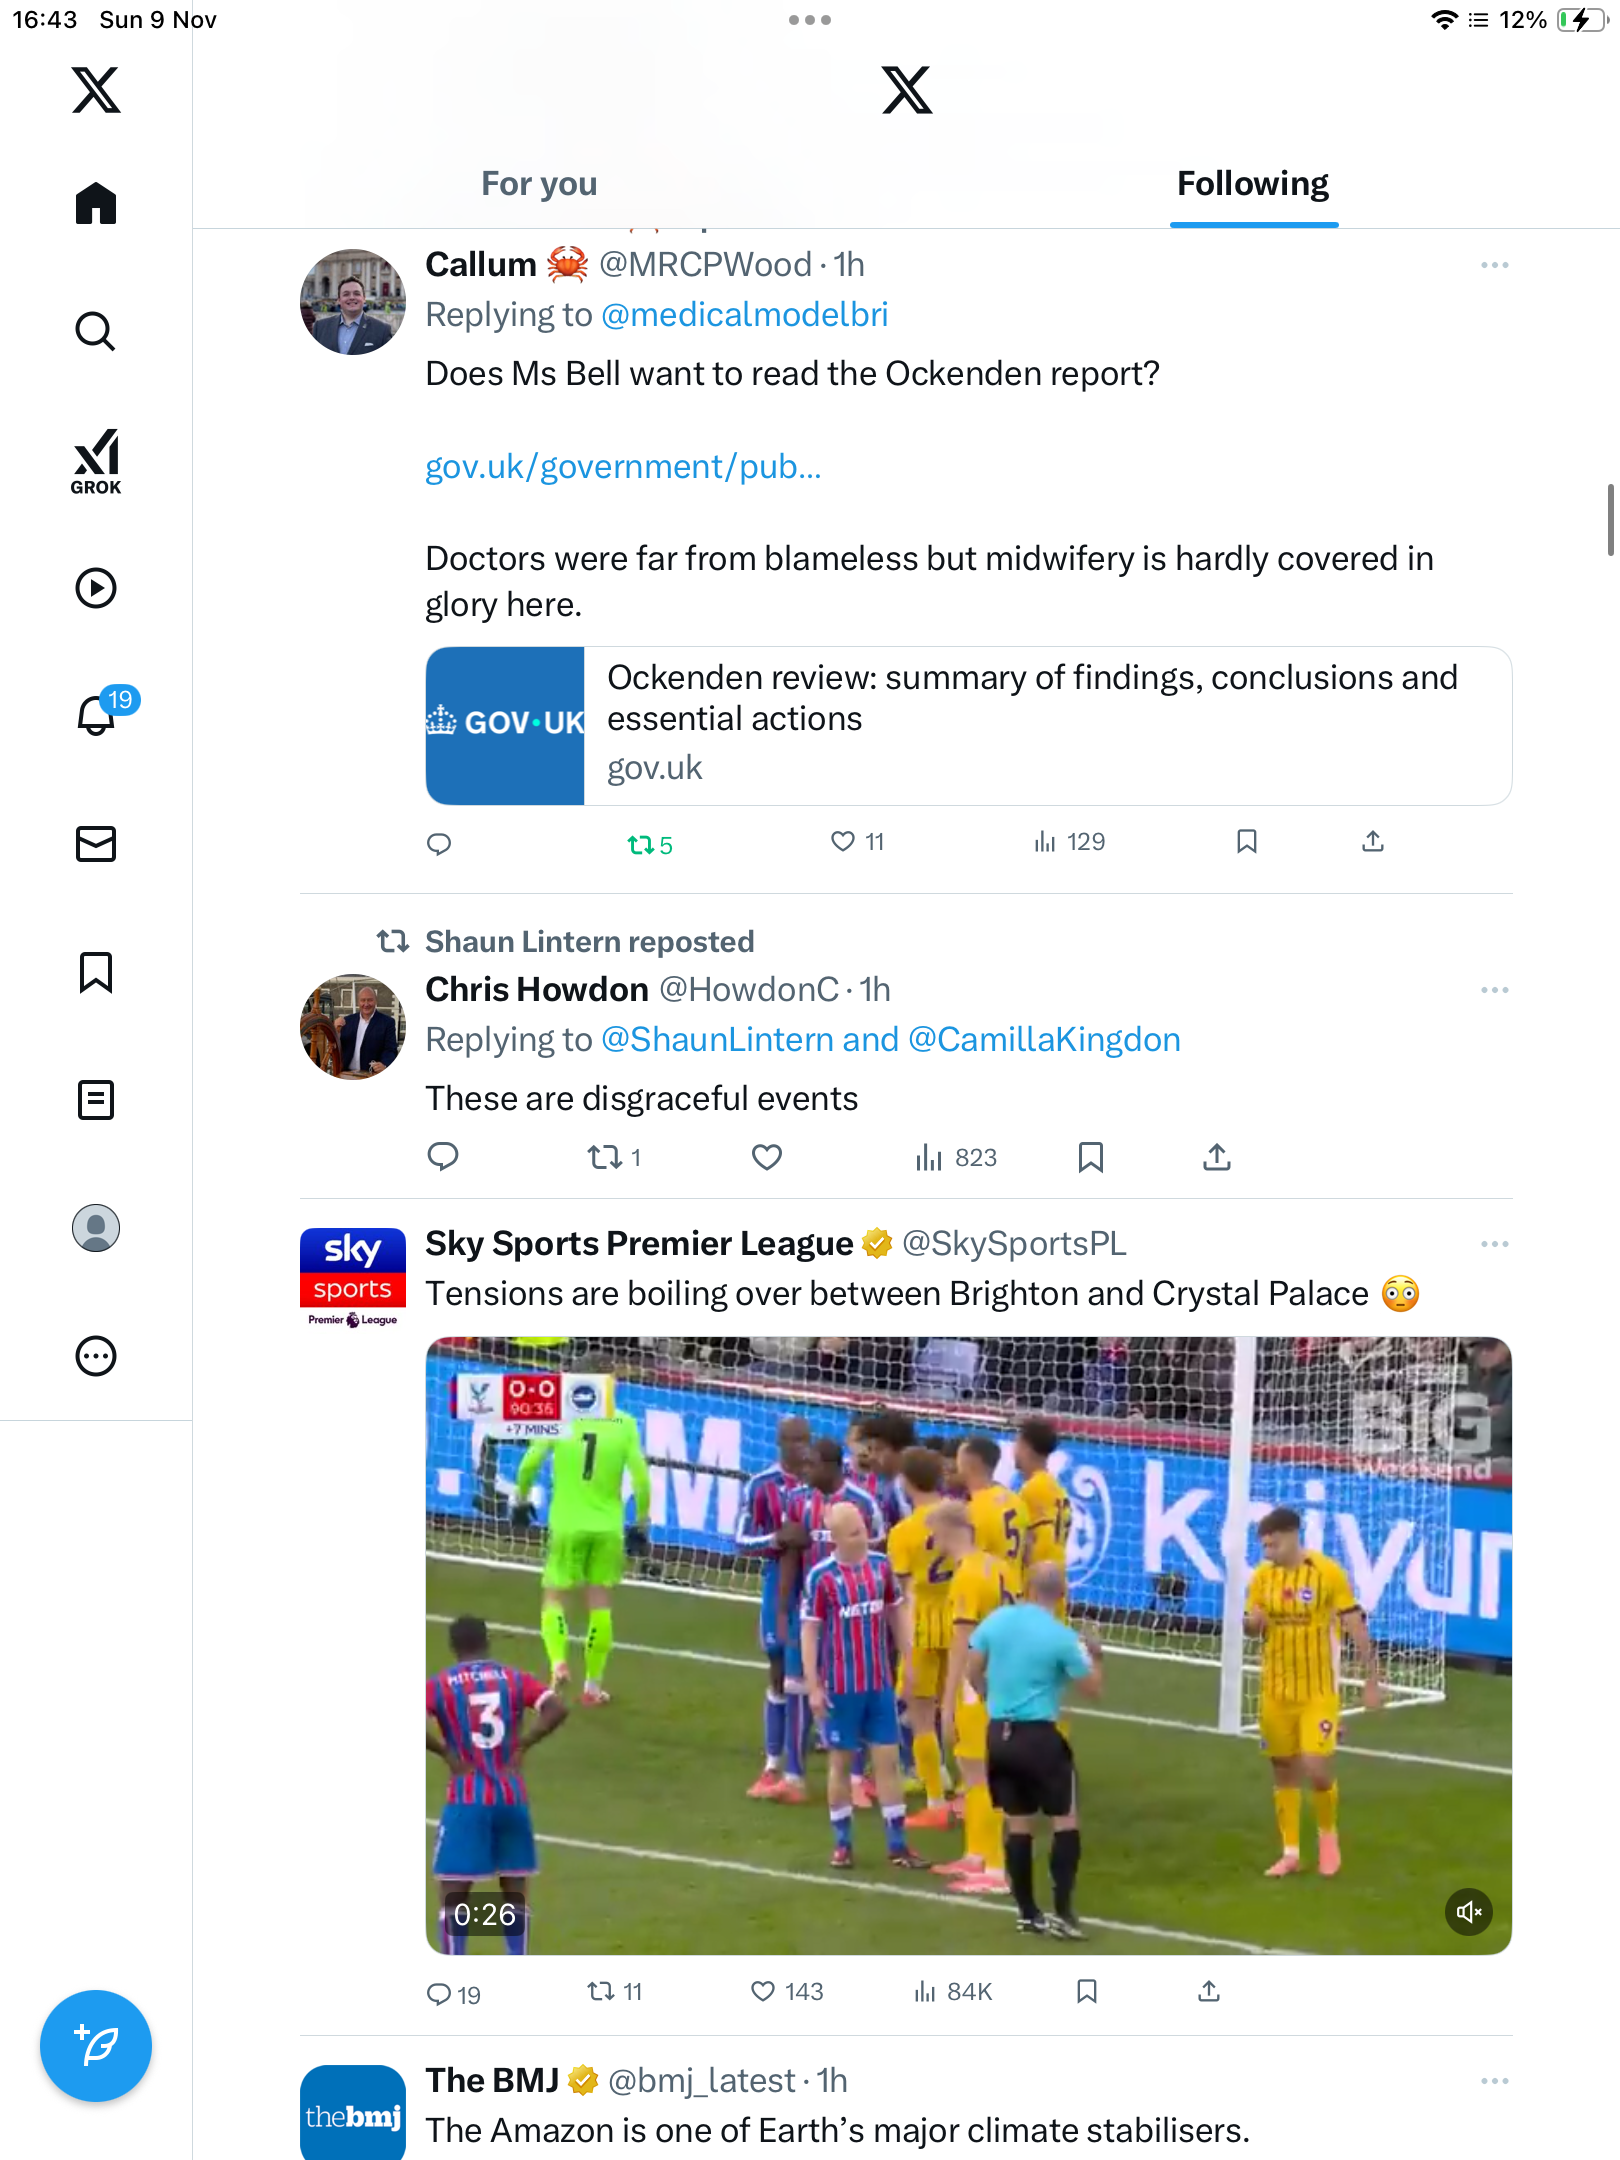The width and height of the screenshot is (1620, 2160).
Task: Open notifications bell with 19 badge
Action: [x=97, y=715]
